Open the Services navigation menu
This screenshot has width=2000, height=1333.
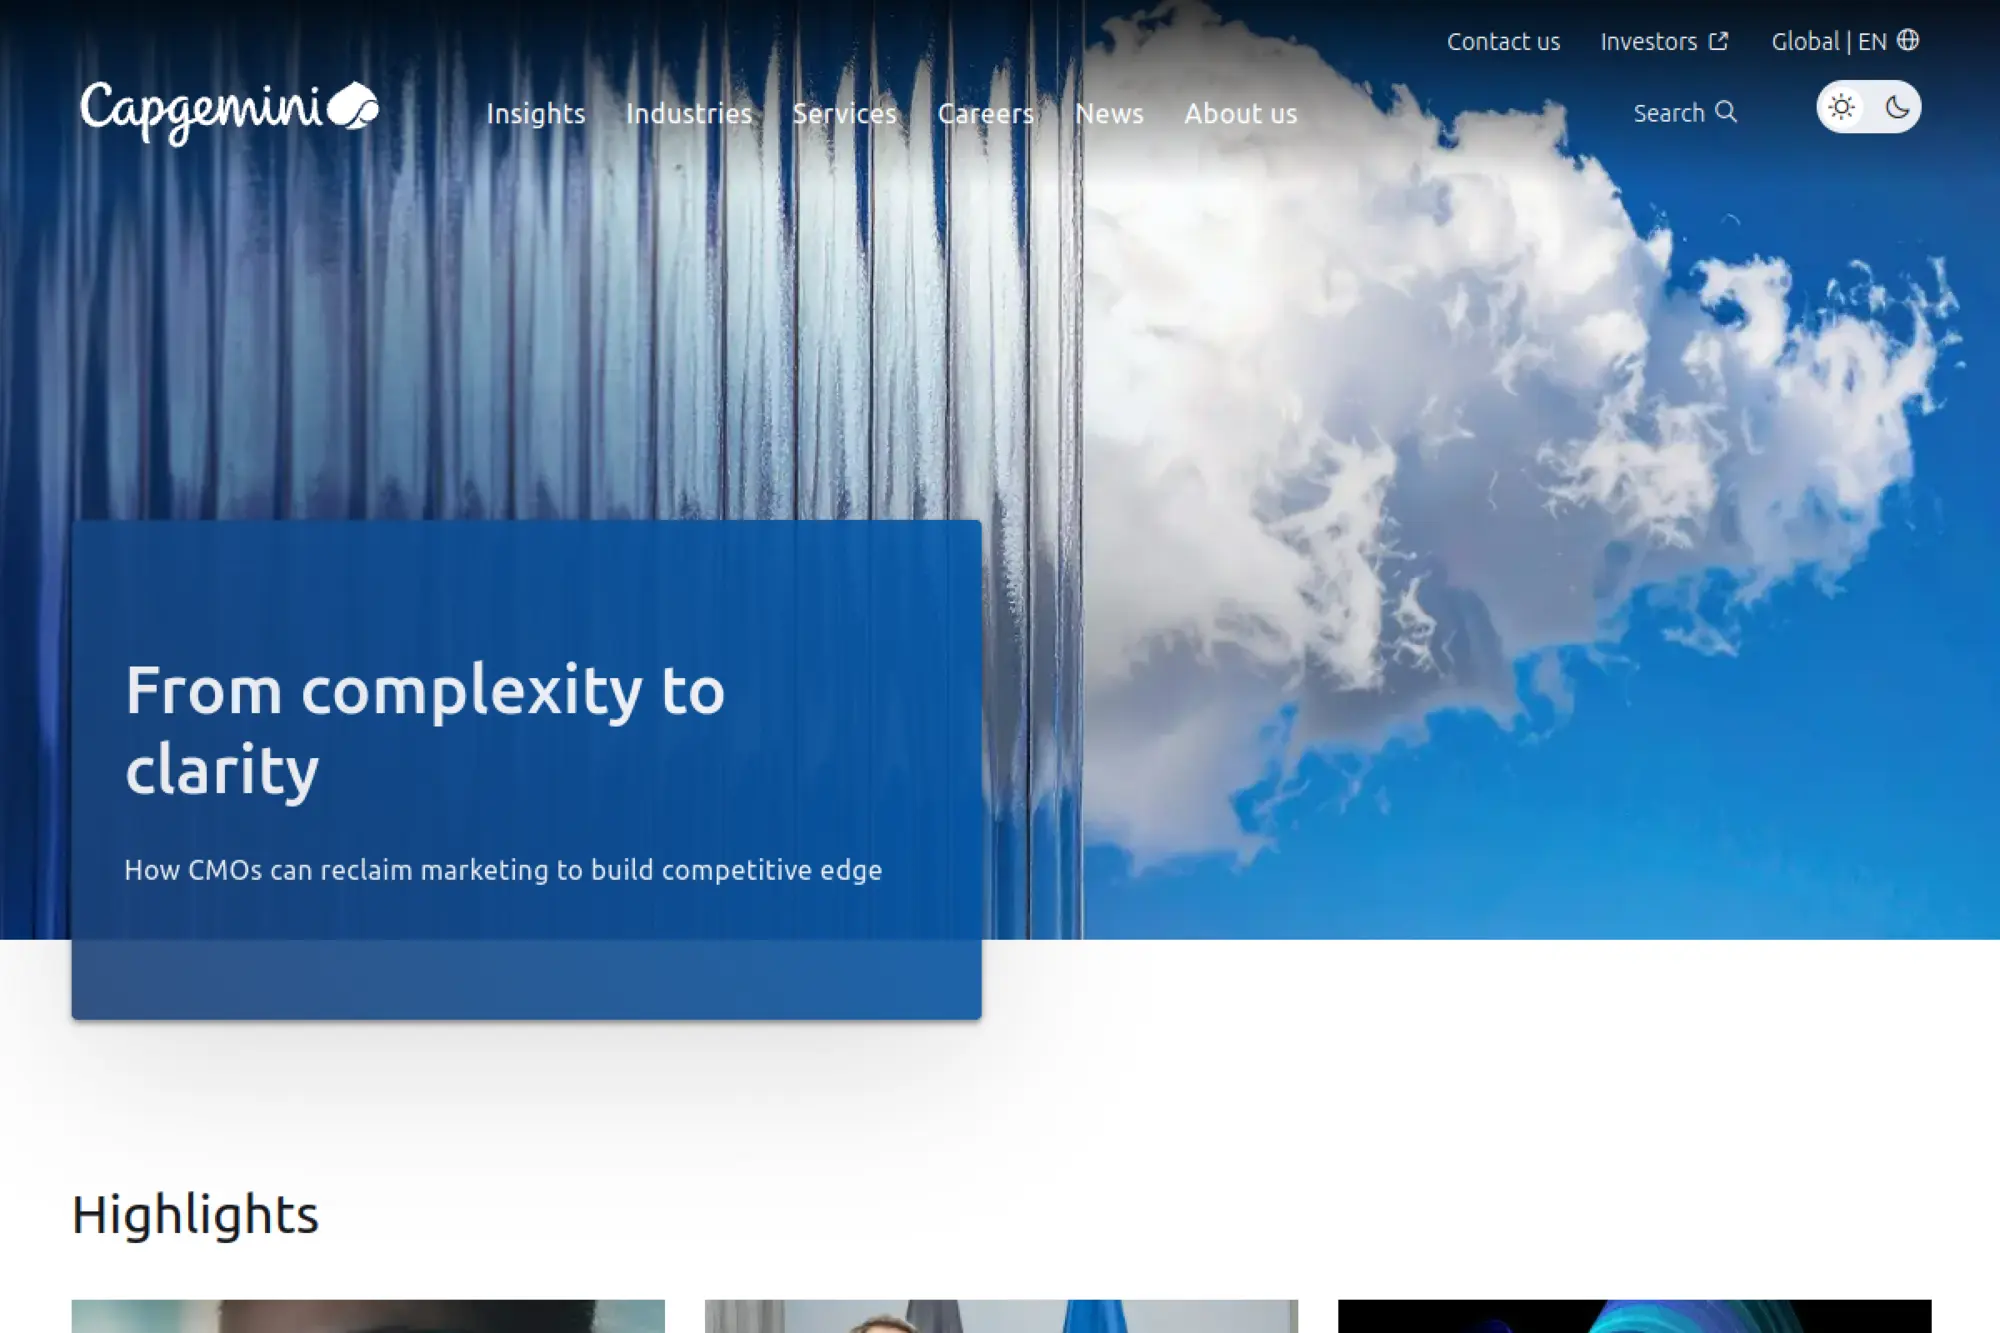point(845,114)
